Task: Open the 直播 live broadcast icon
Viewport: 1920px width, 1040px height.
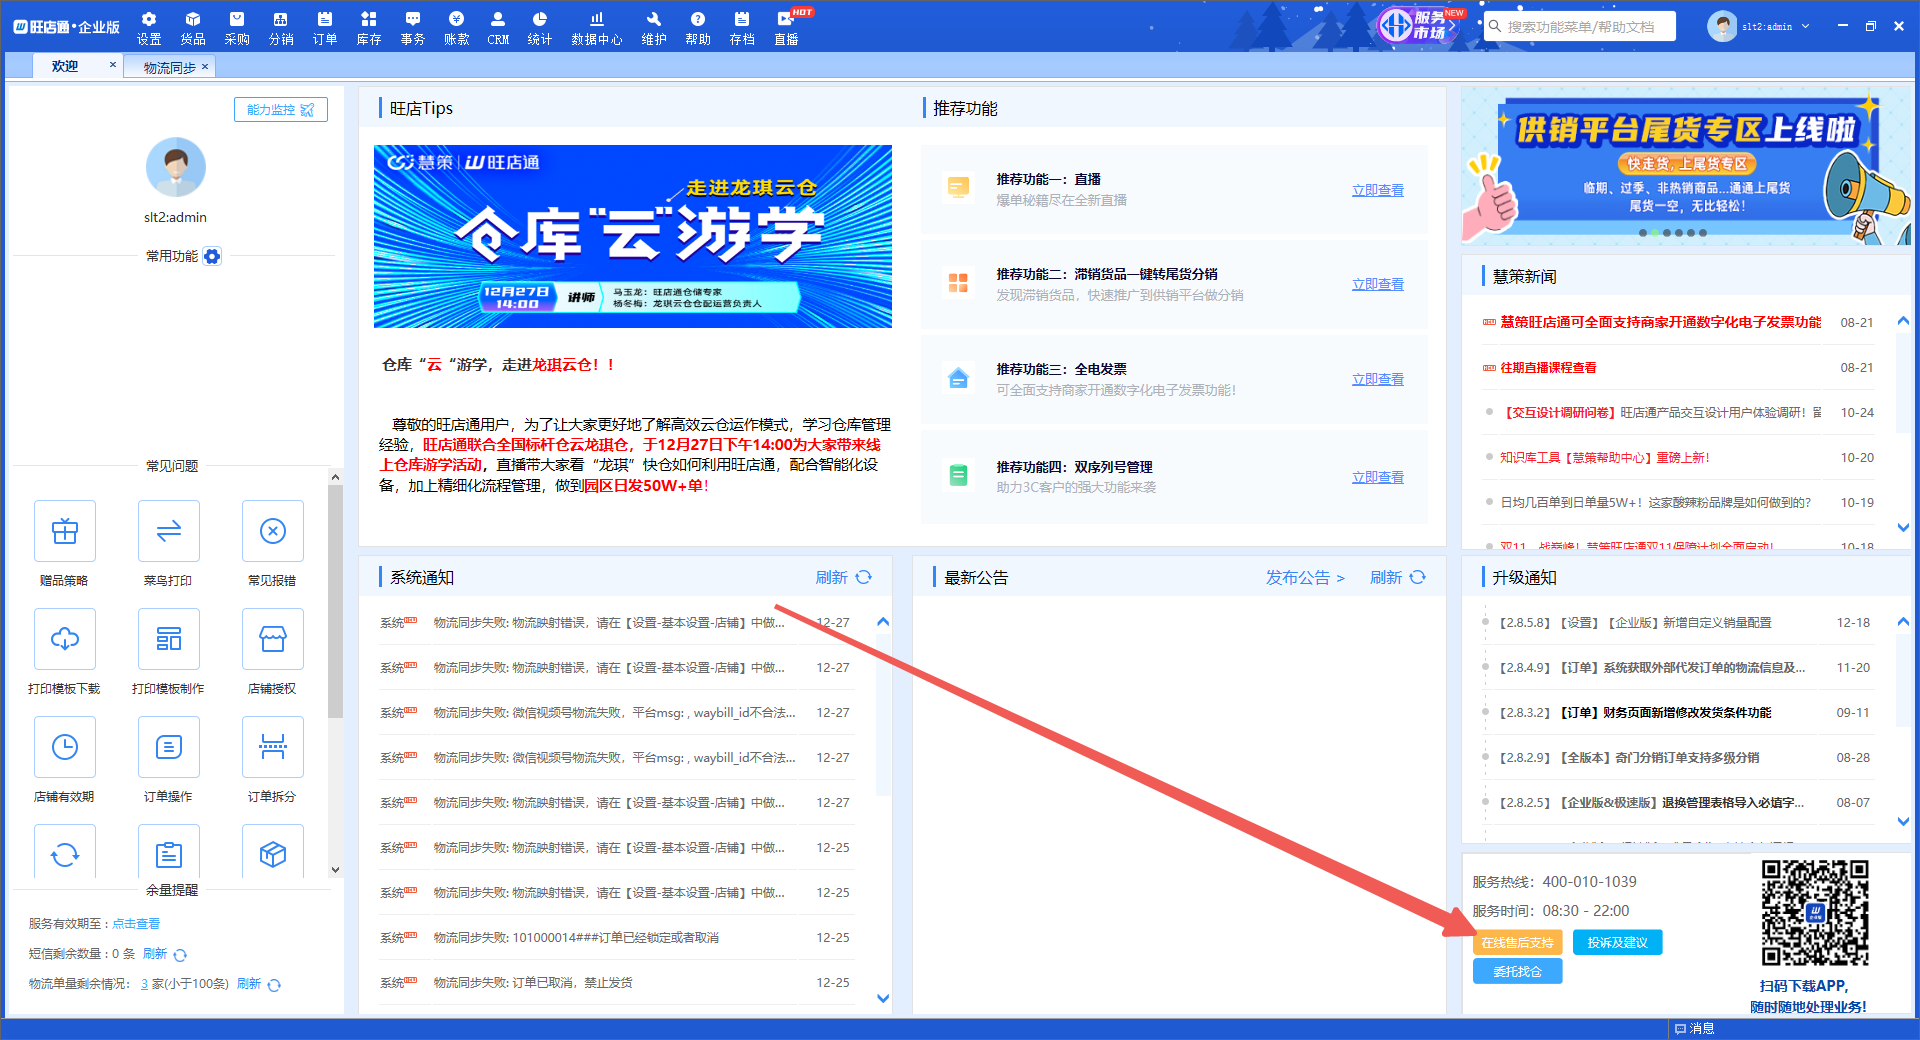Action: 787,28
